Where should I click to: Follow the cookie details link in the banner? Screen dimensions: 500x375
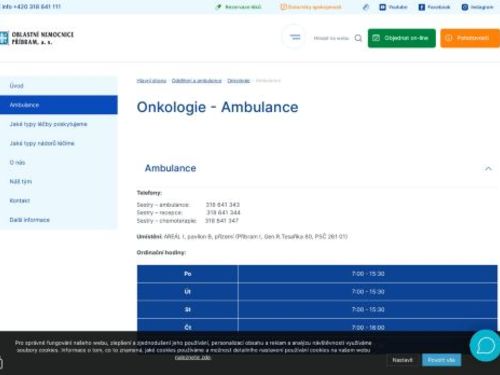click(193, 357)
